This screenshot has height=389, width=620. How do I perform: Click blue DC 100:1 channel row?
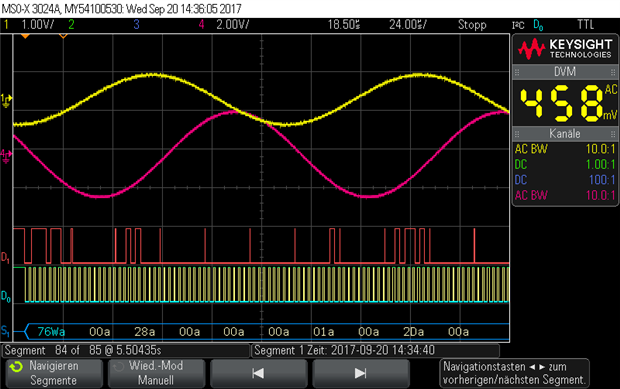(x=565, y=180)
